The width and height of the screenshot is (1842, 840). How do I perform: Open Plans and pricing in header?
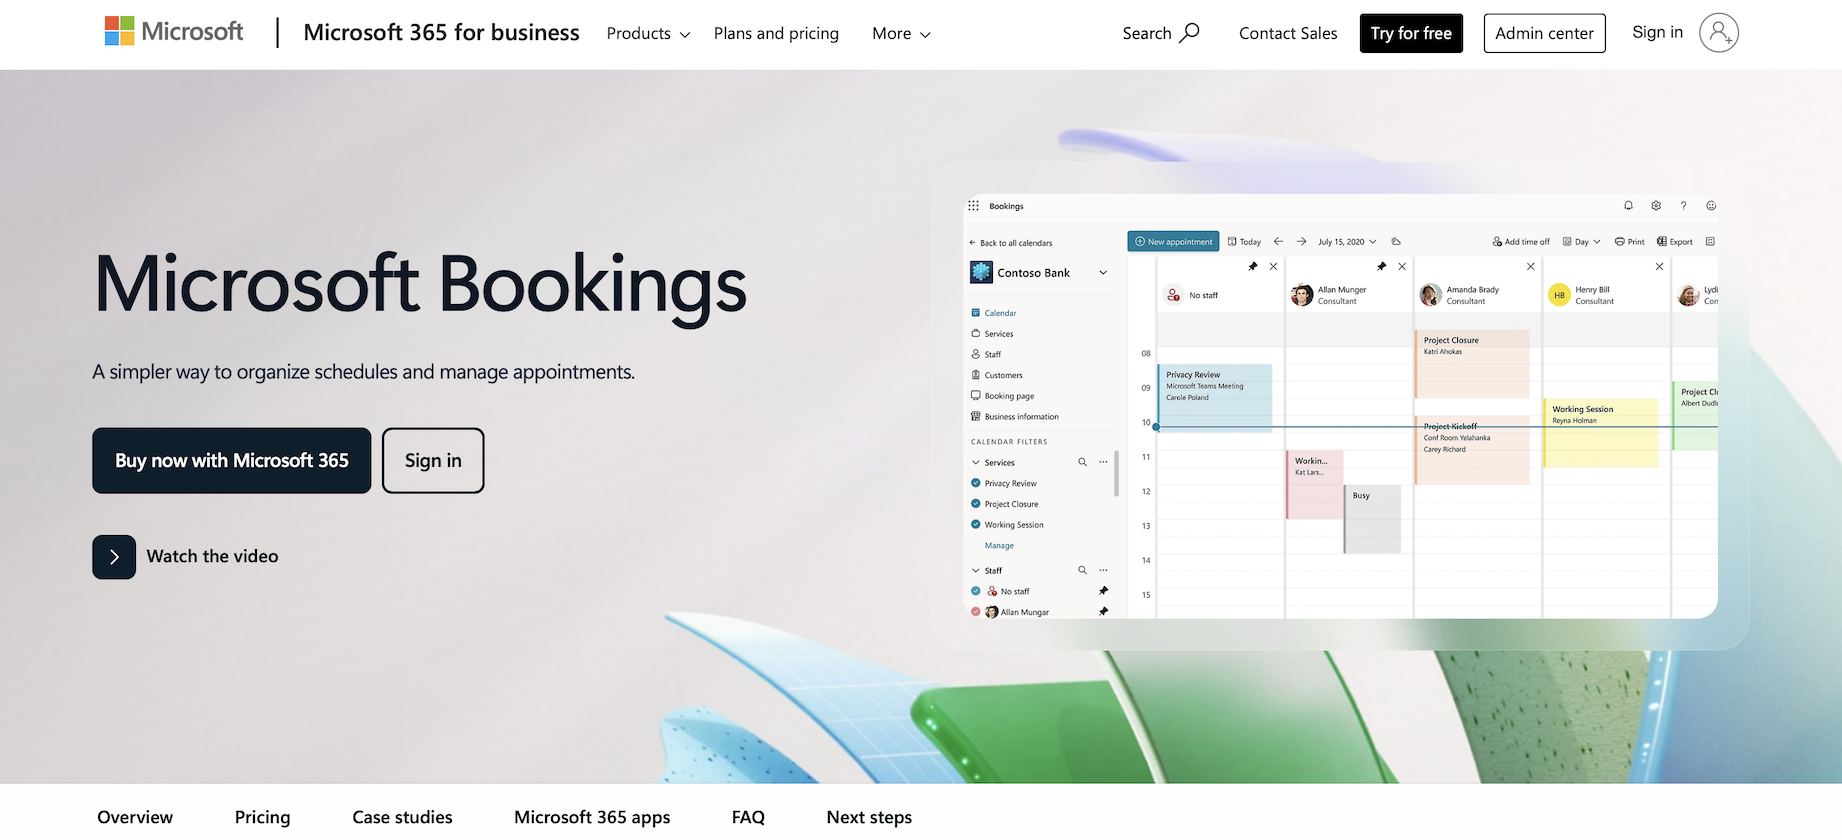click(x=776, y=34)
